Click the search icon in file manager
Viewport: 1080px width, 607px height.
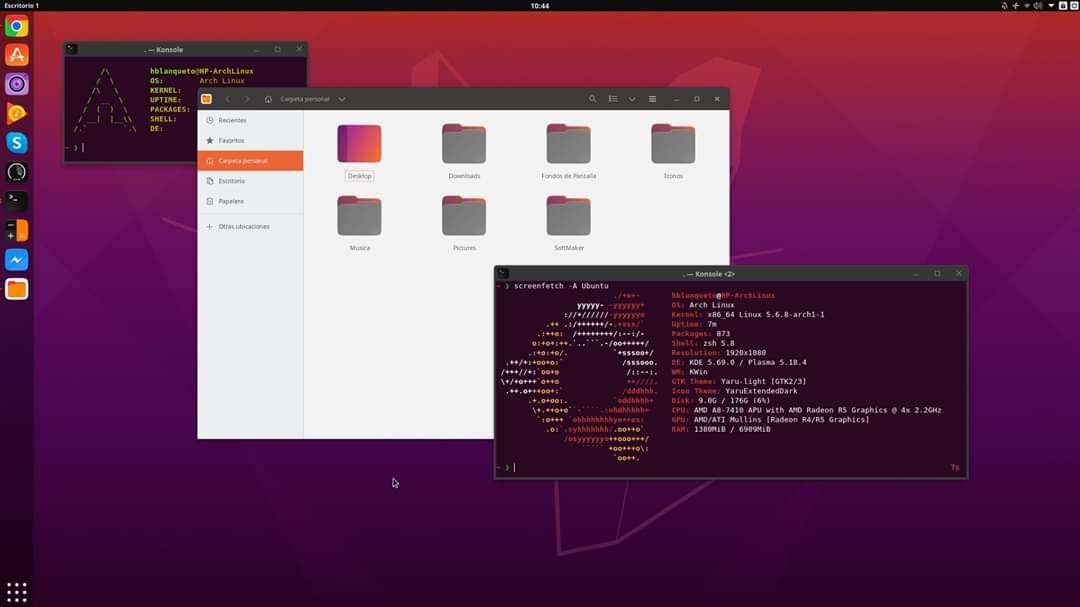592,99
